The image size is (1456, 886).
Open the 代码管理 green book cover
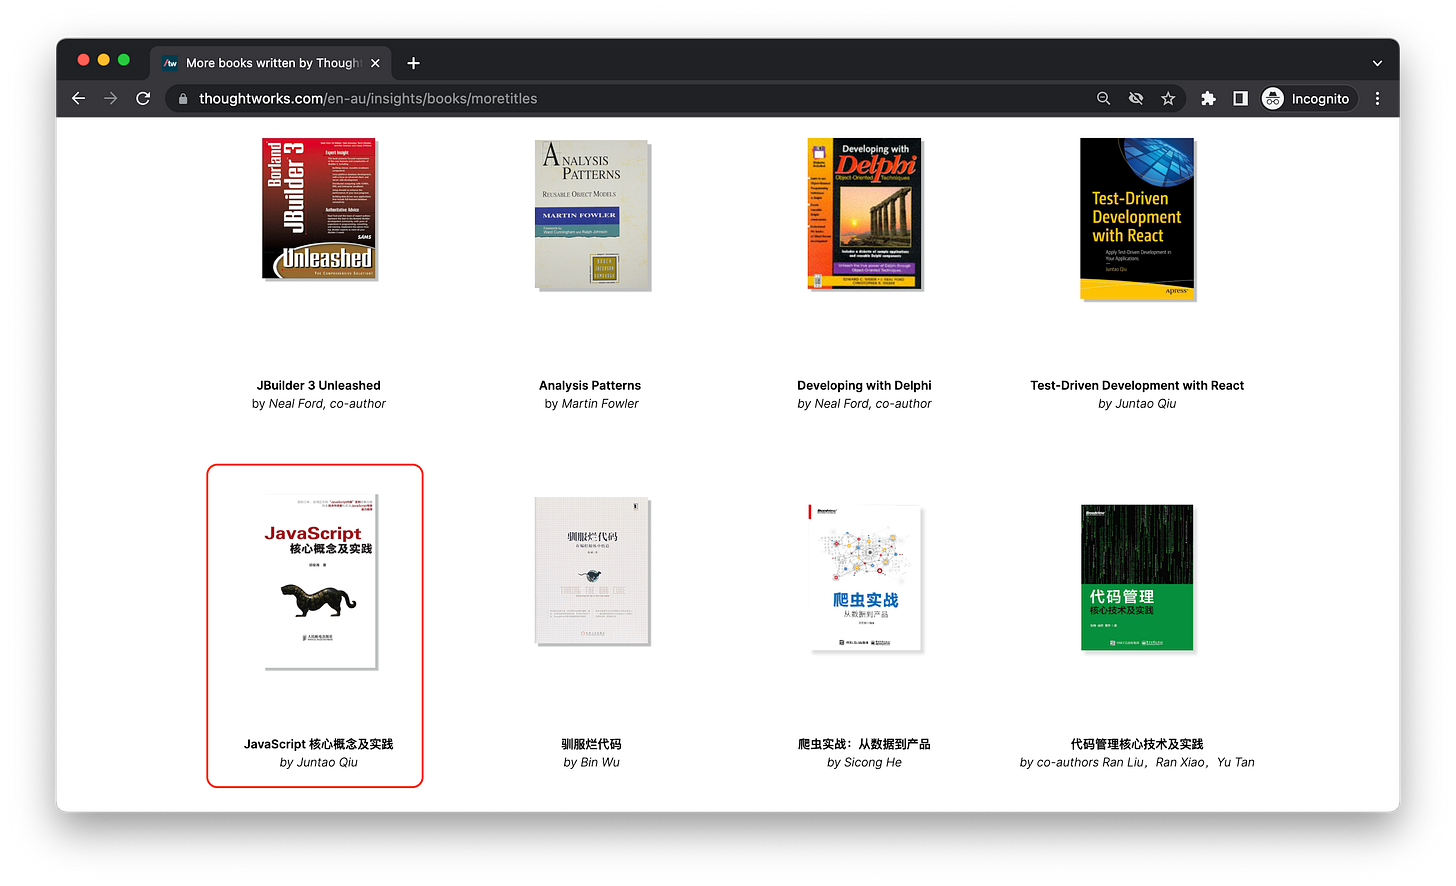pyautogui.click(x=1137, y=577)
